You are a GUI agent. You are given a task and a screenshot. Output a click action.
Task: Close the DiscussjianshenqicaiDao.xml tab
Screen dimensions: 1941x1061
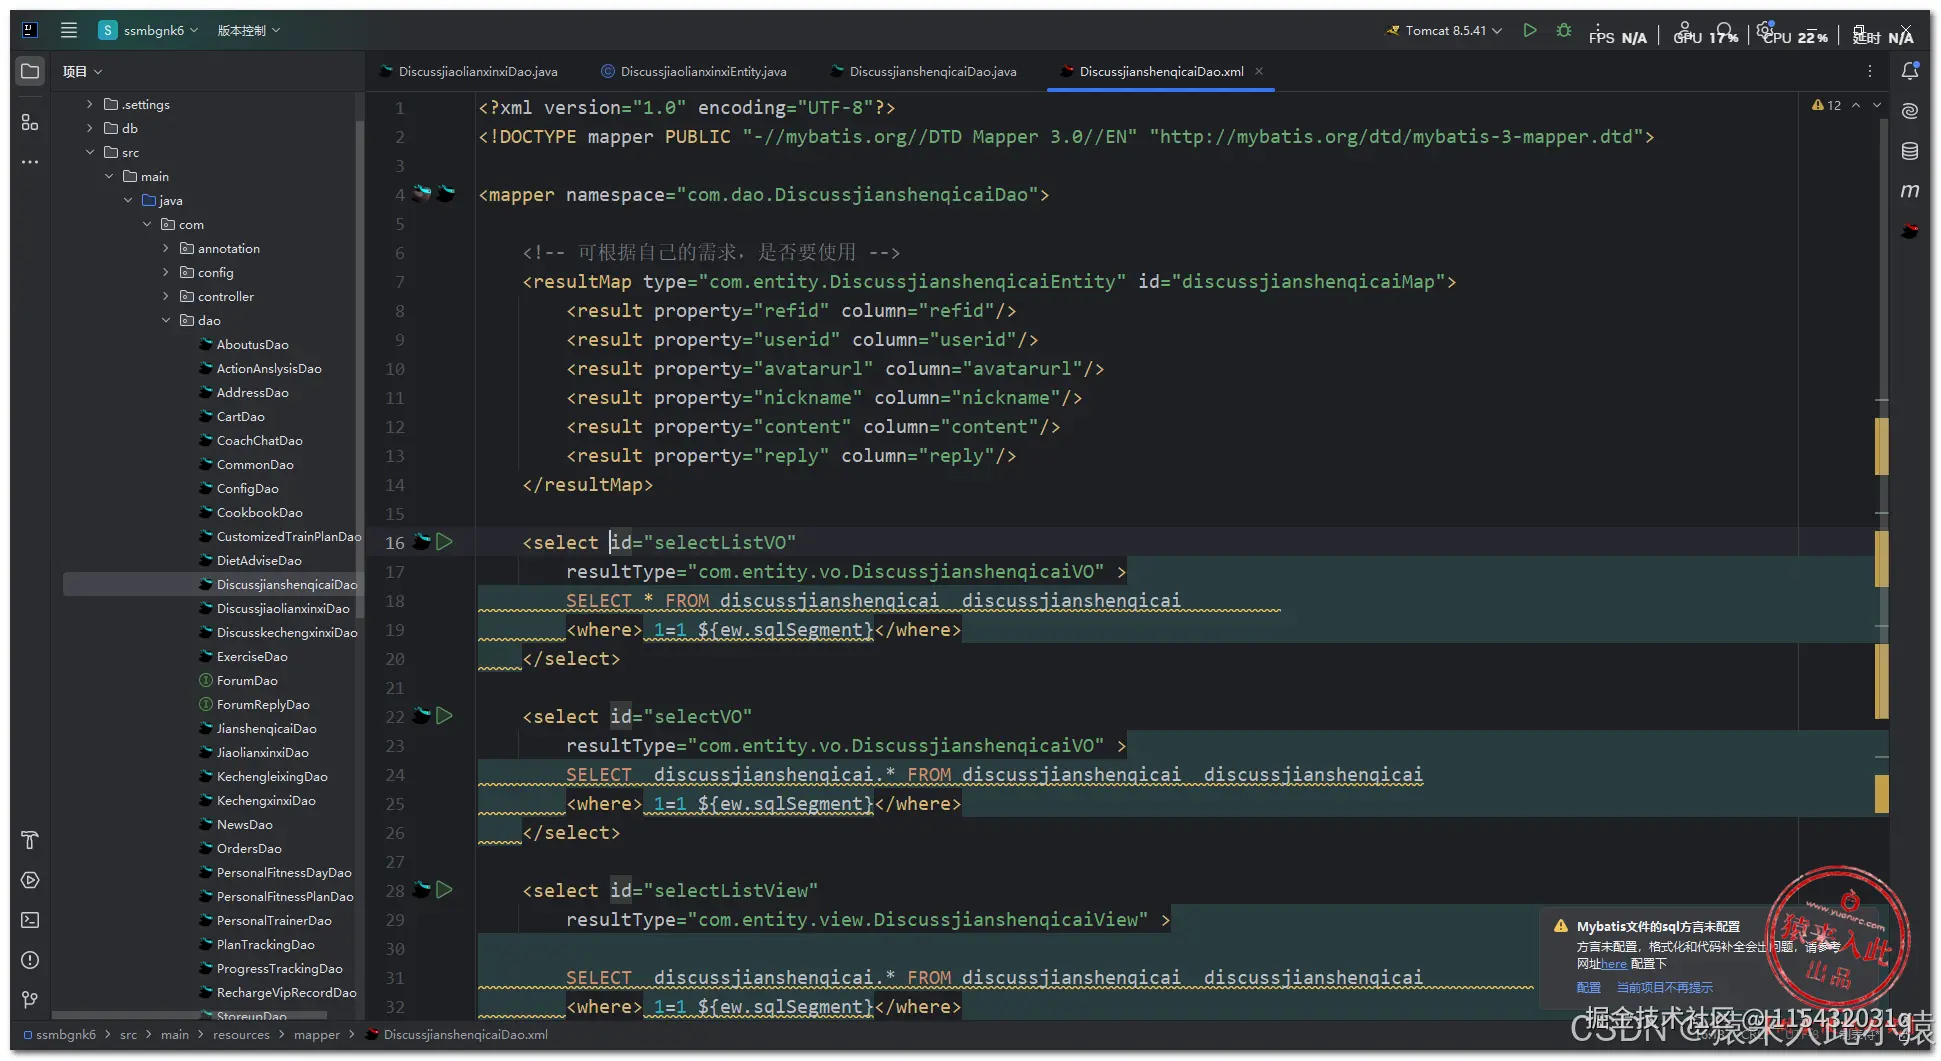1259,71
